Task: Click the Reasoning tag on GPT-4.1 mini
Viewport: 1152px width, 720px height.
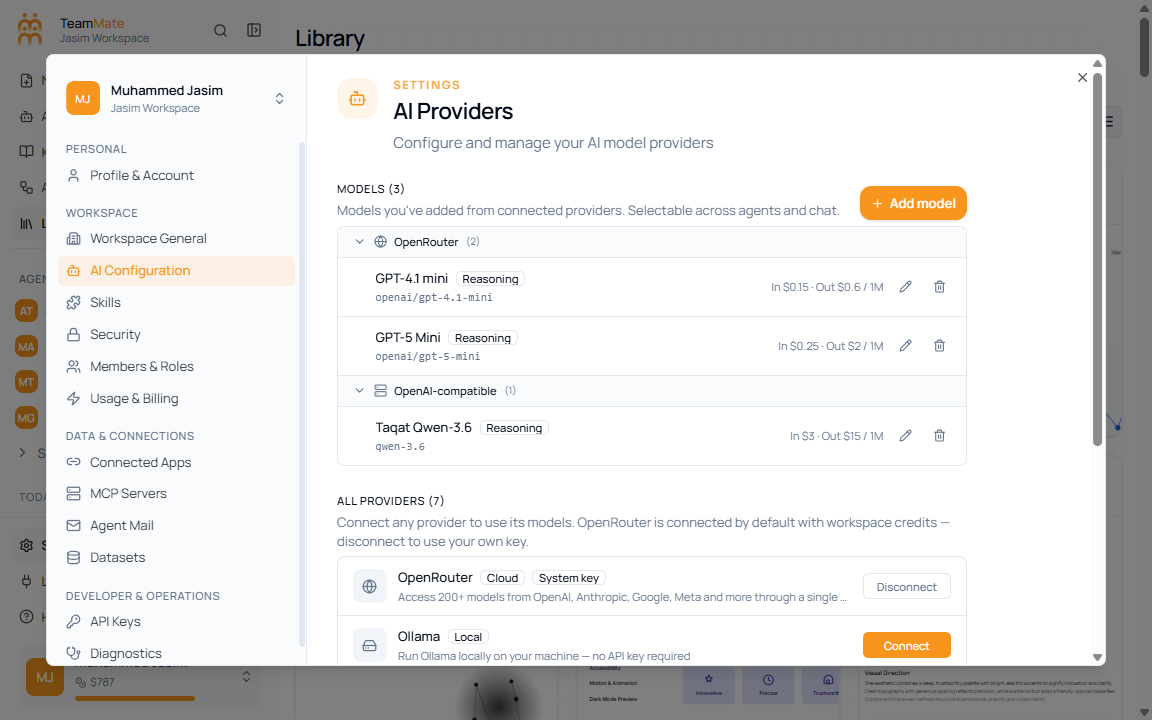Action: click(x=490, y=279)
